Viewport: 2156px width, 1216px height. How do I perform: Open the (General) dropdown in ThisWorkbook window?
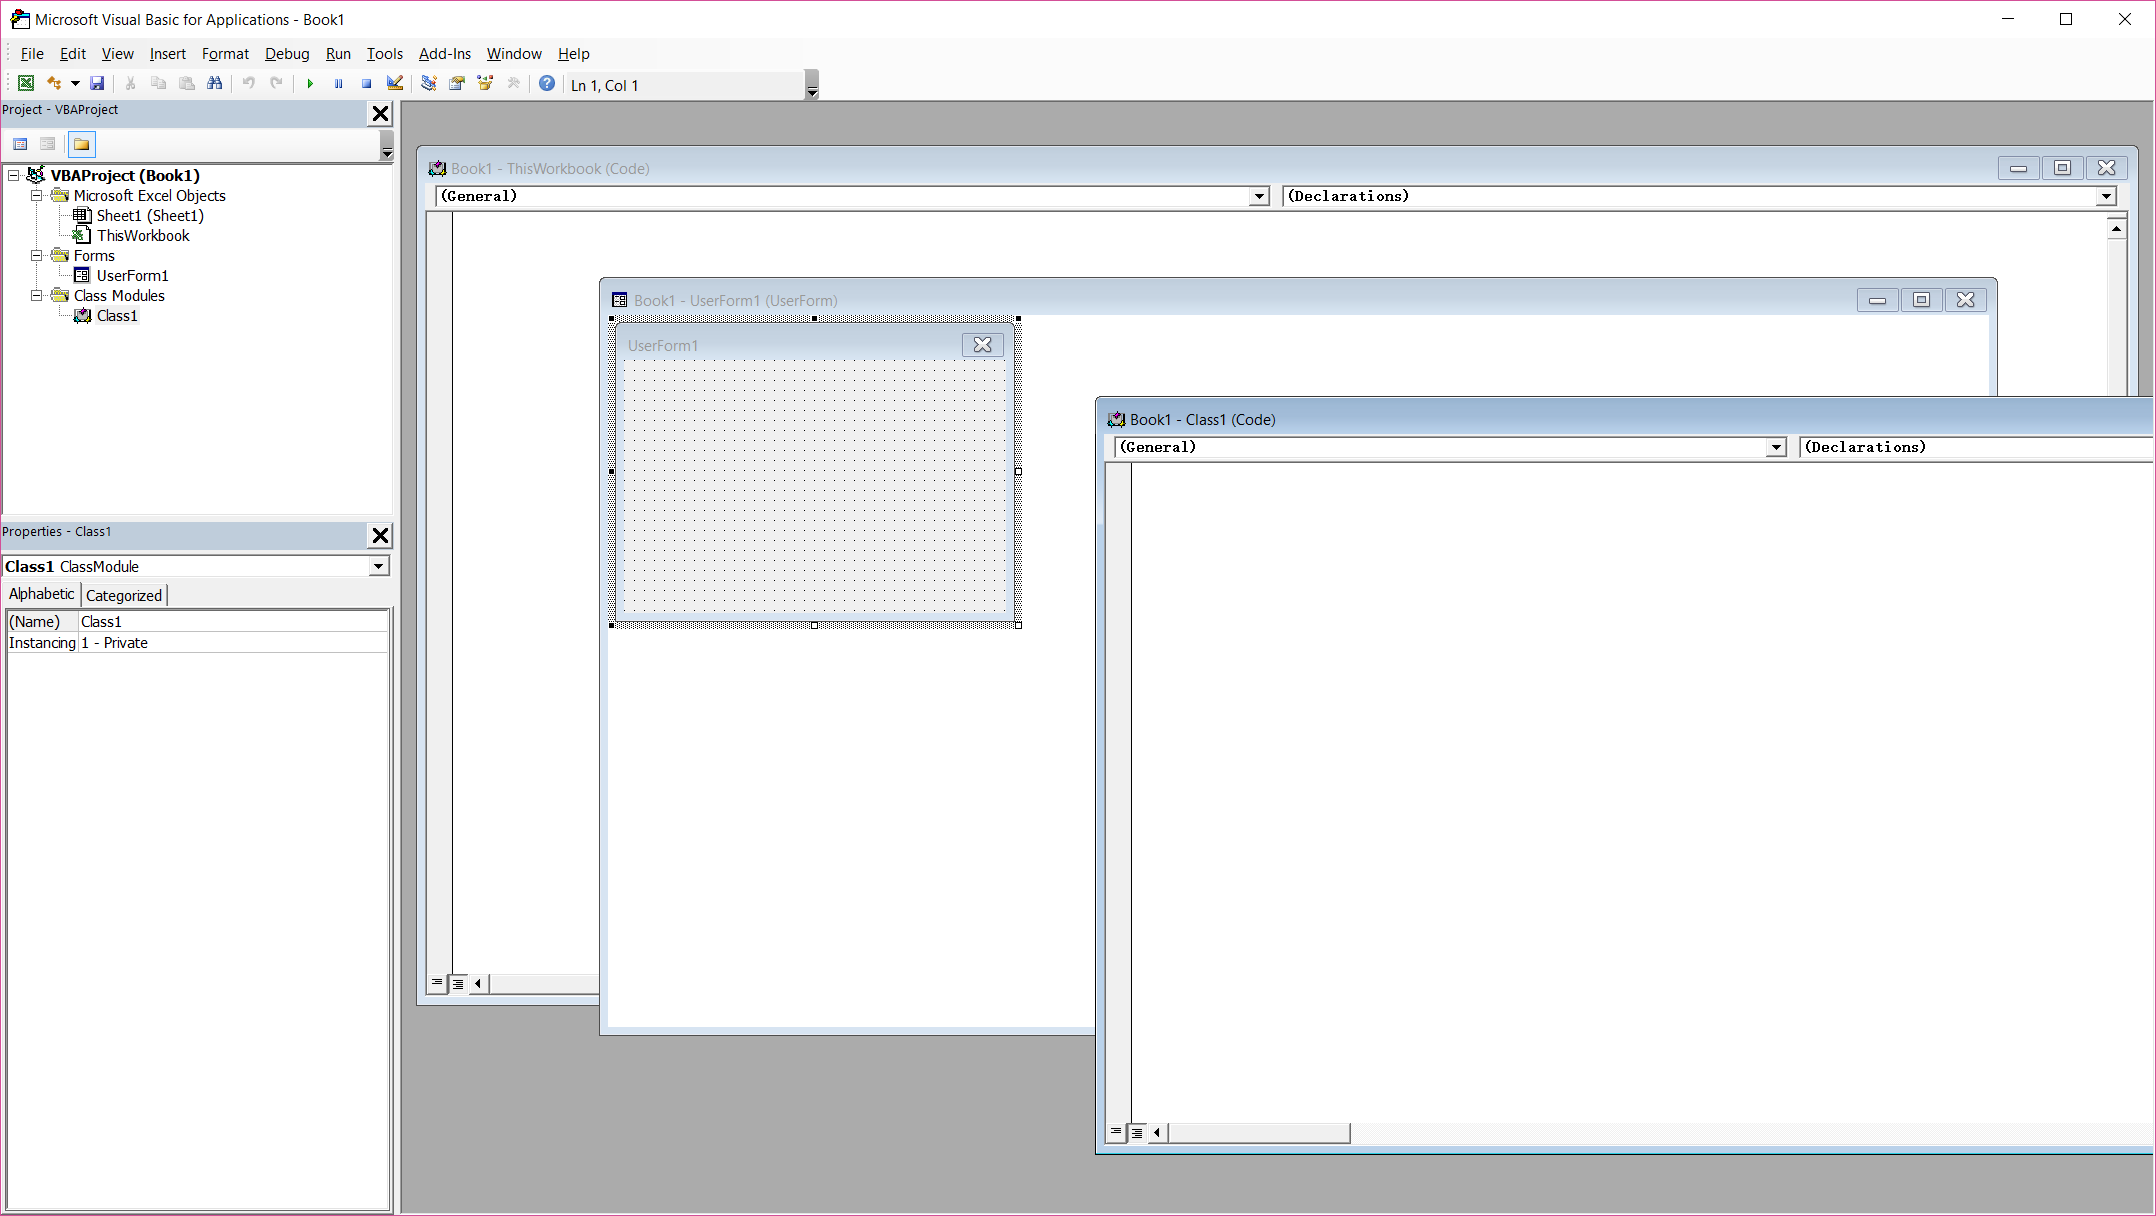click(1259, 197)
